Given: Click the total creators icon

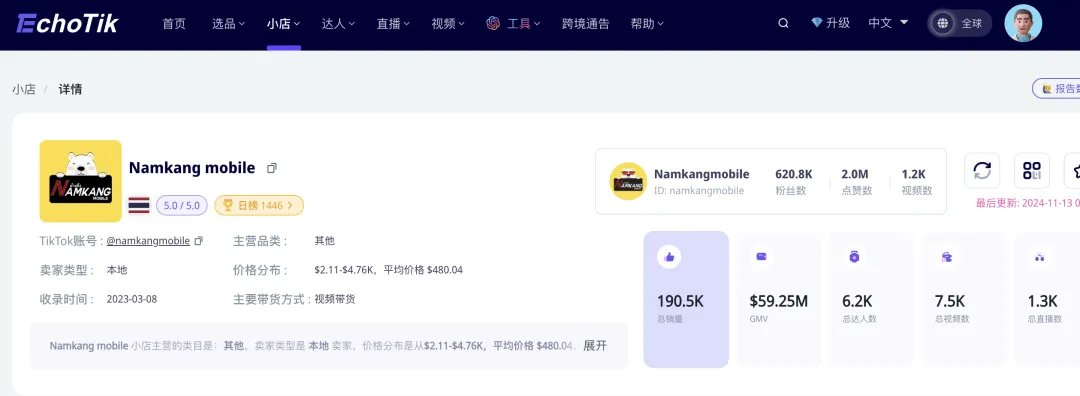Looking at the screenshot, I should (854, 257).
